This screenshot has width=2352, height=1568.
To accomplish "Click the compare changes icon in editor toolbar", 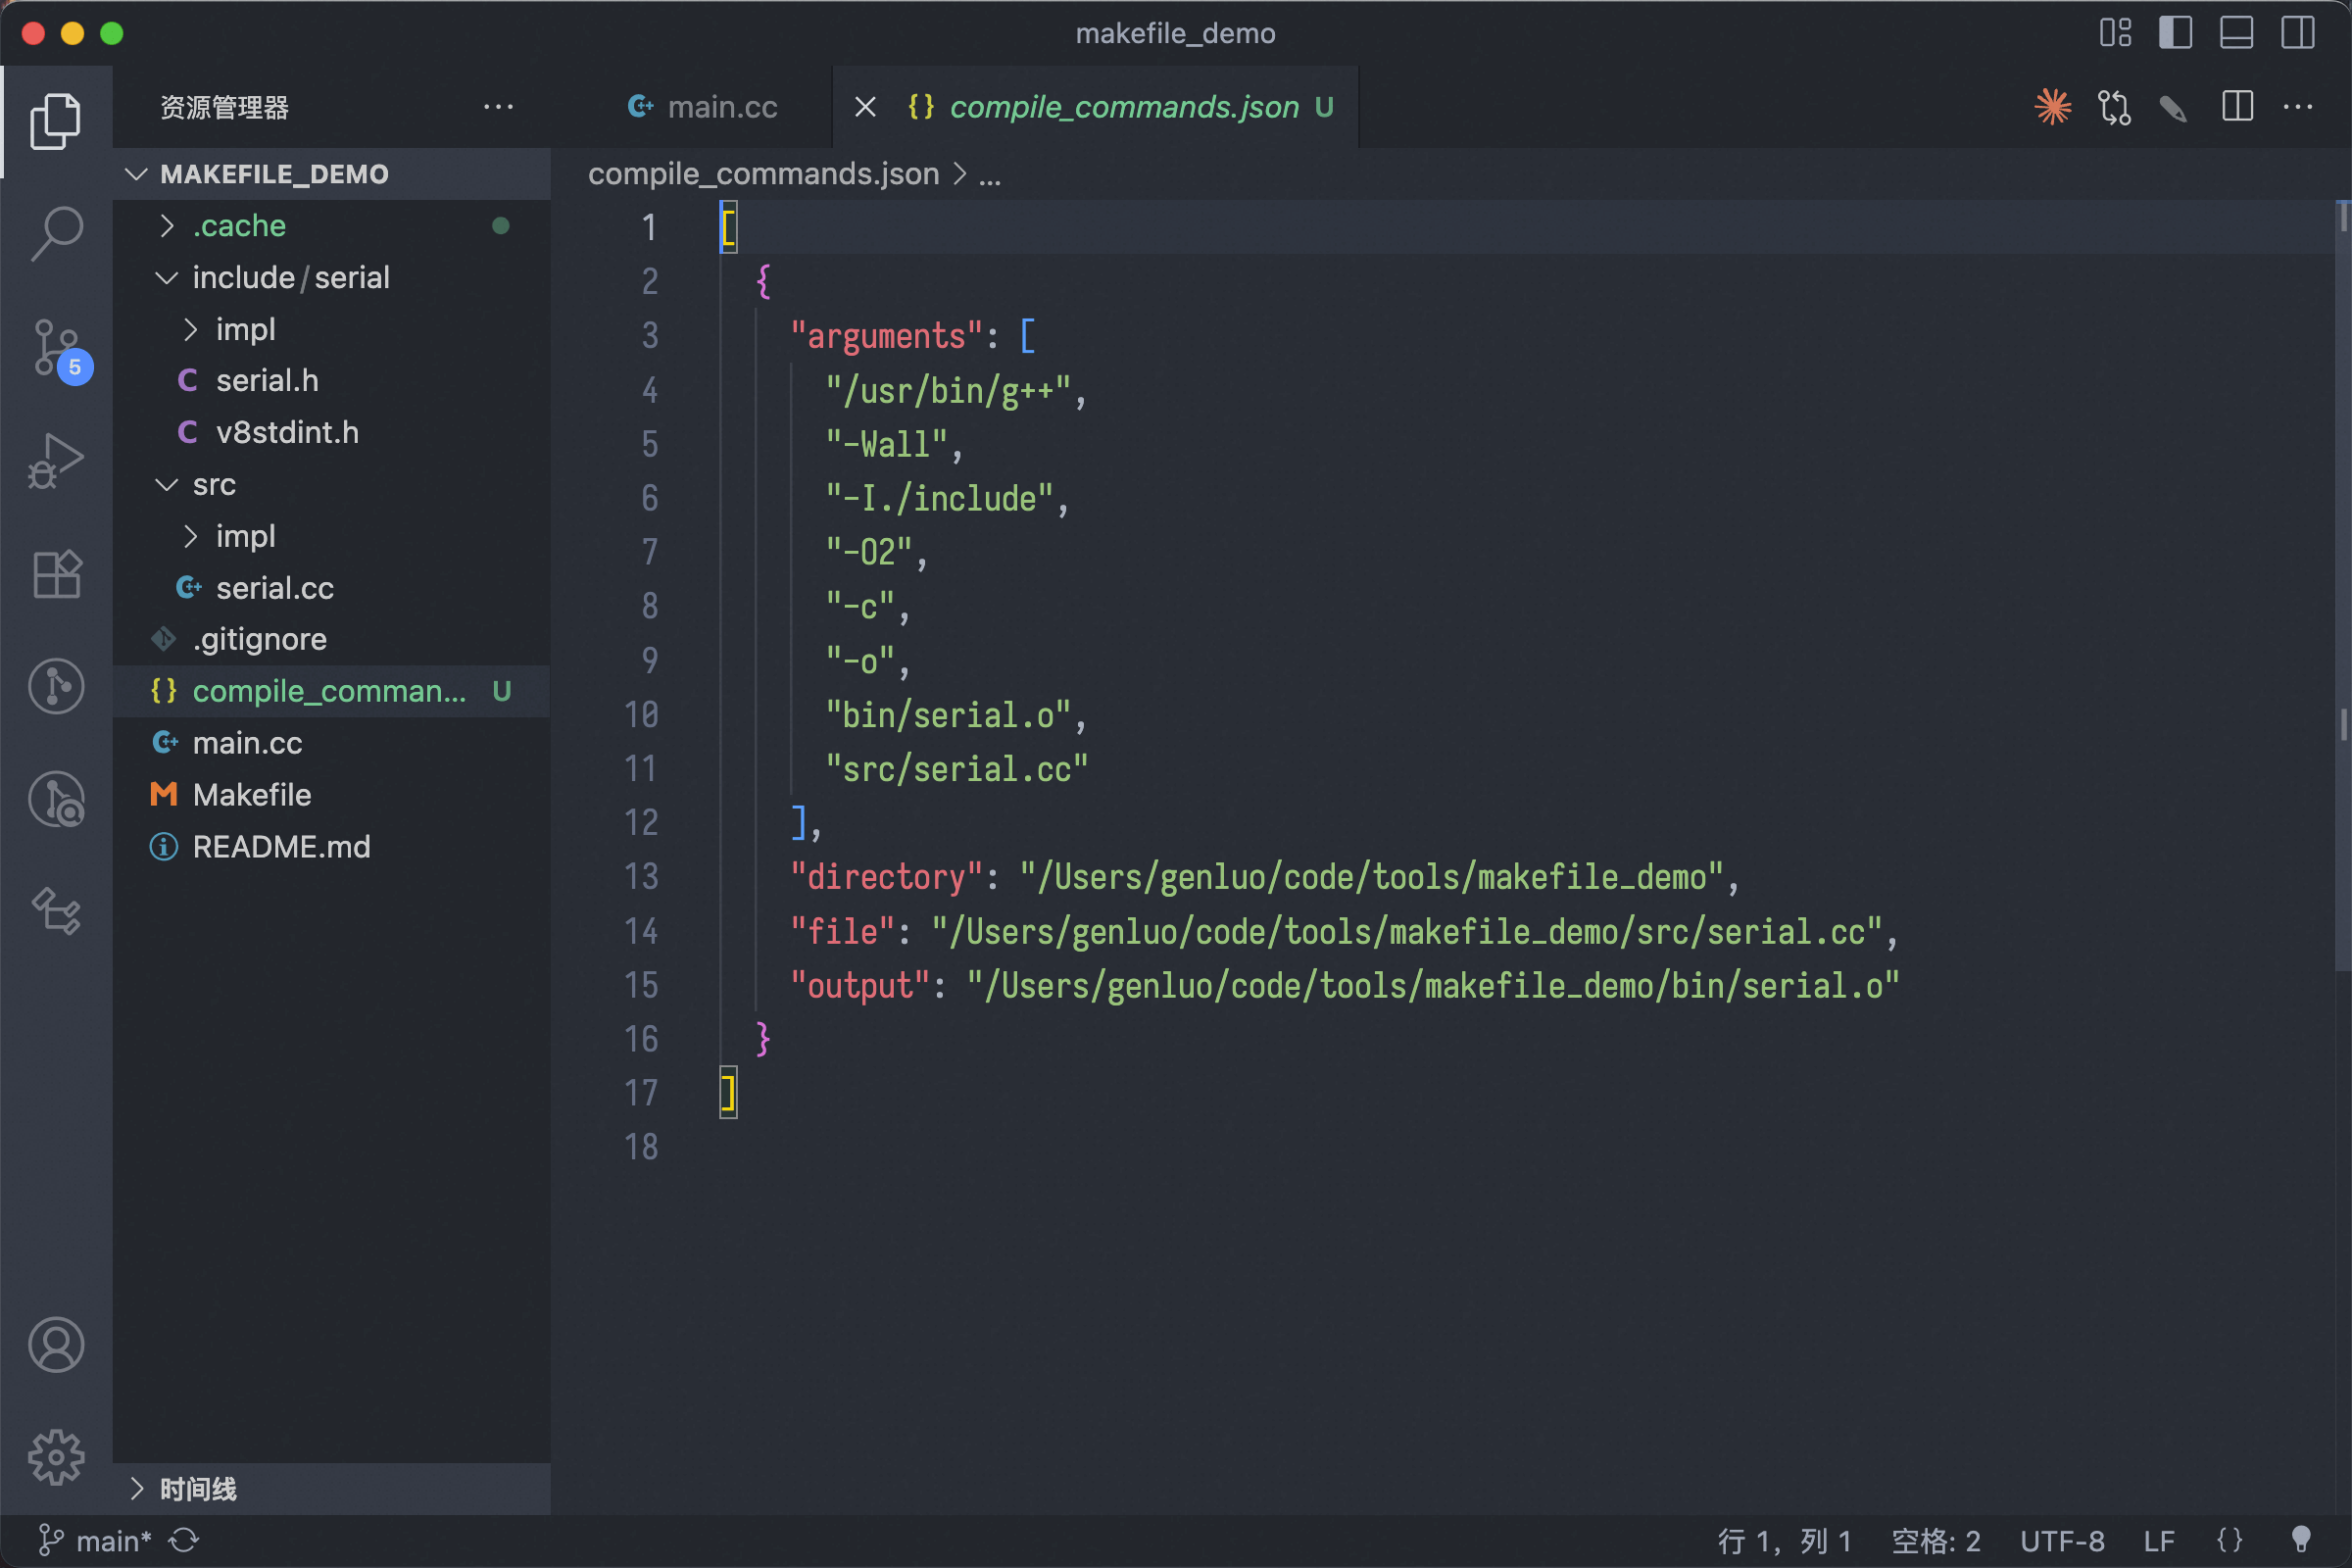I will click(2113, 107).
